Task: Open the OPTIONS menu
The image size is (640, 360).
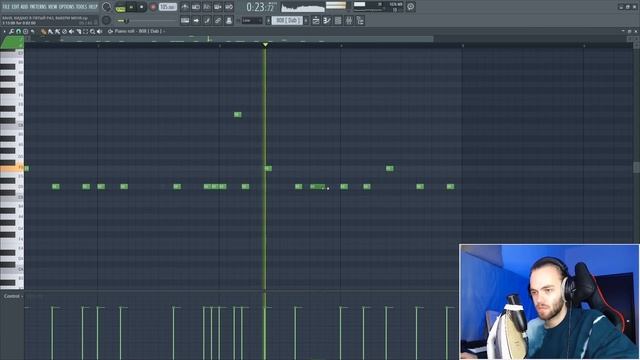Action: pos(67,7)
